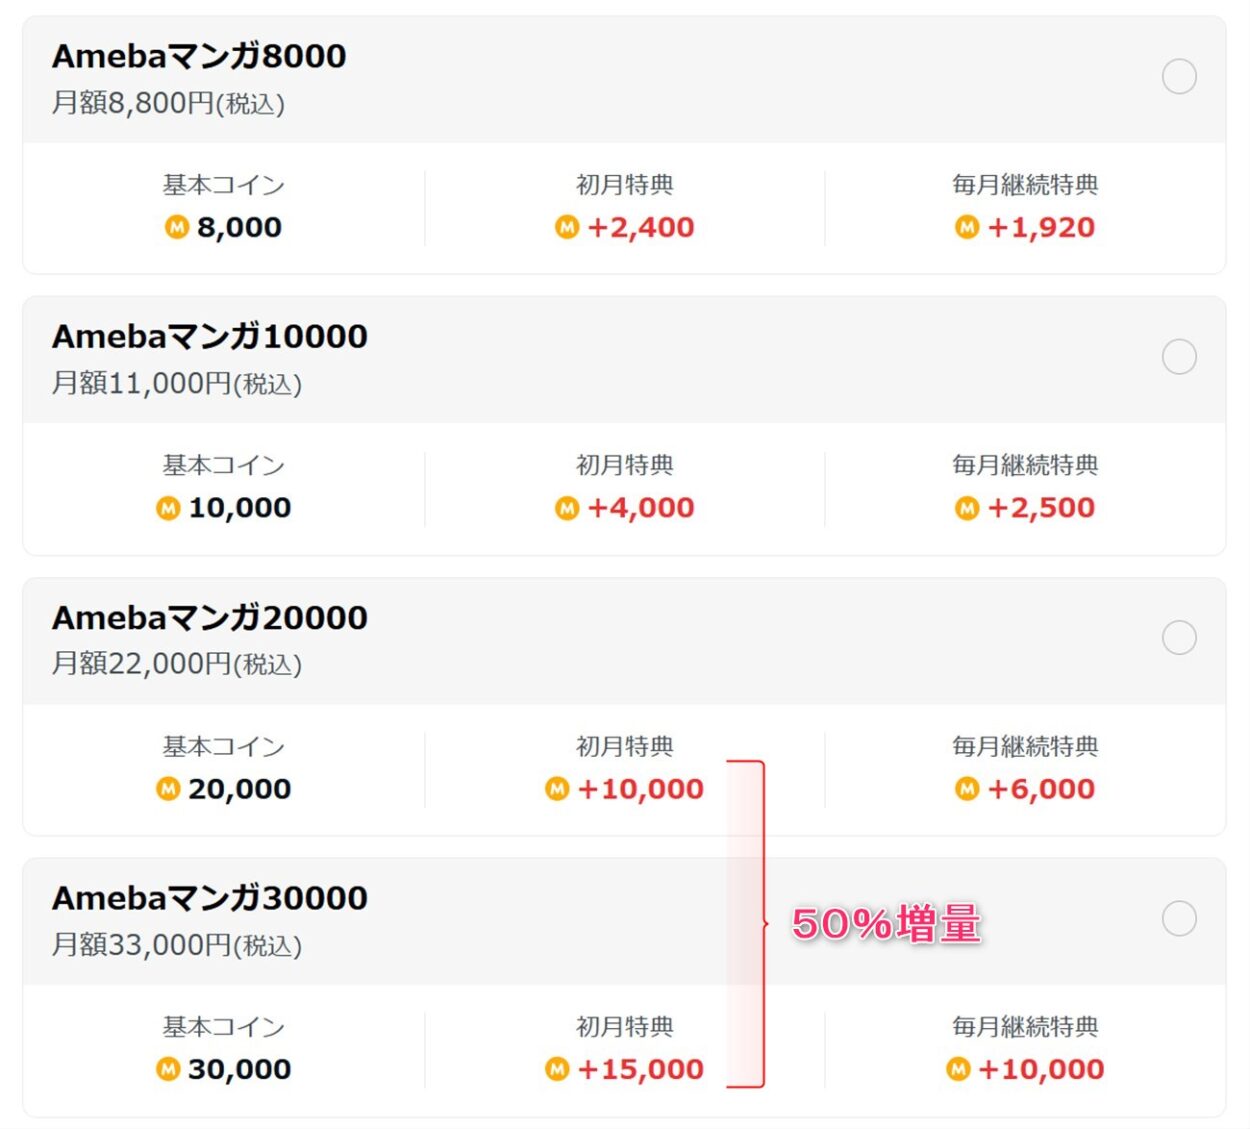Viewport: 1250px width, 1129px height.
Task: Click the coin icon beside +15,000
Action: coord(557,1069)
